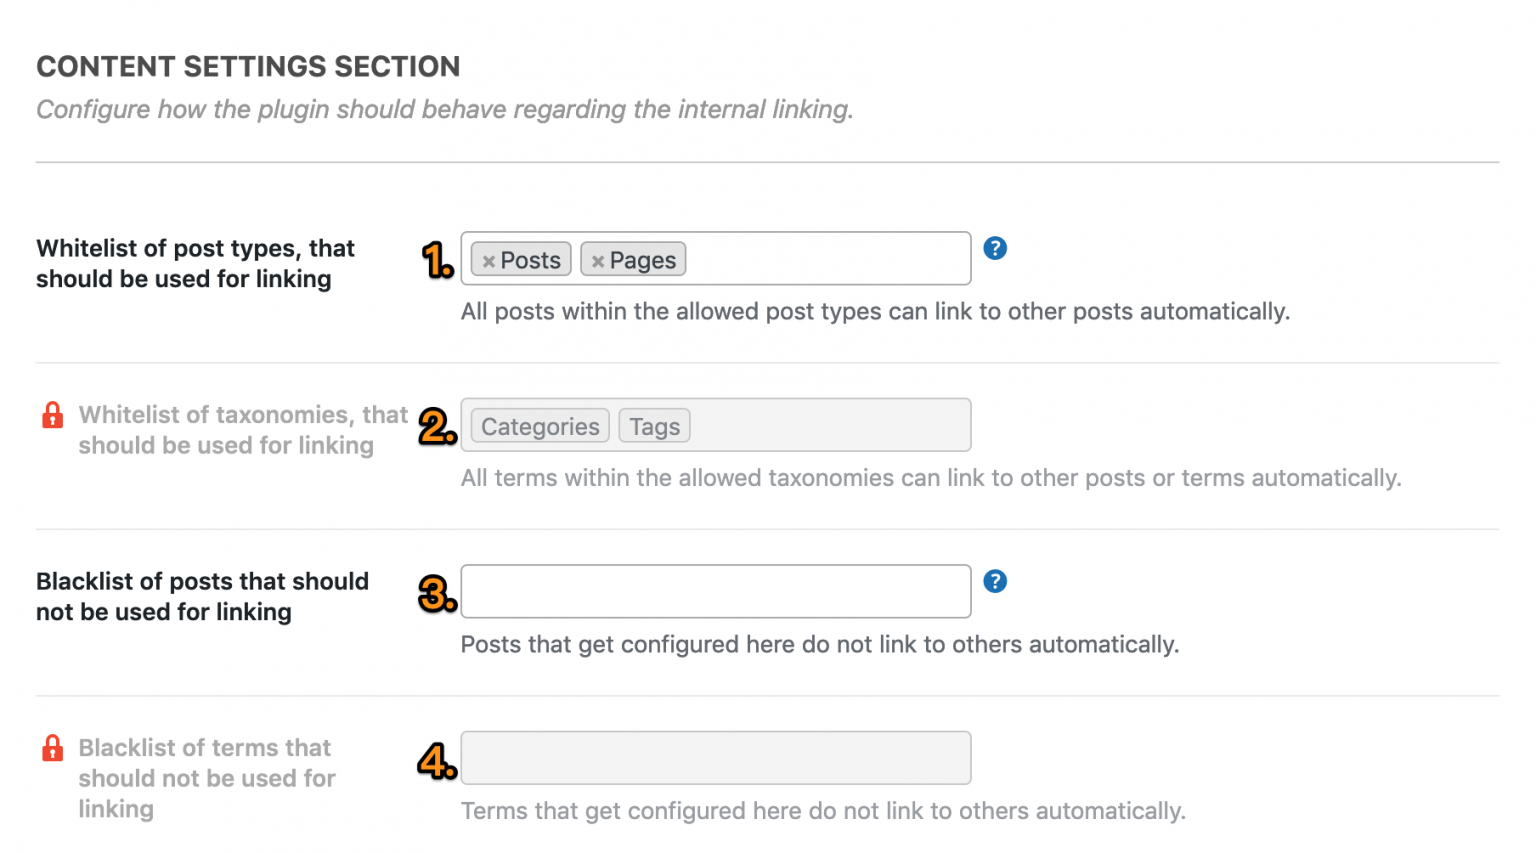This screenshot has height=853, width=1536.
Task: Select the Pages chip text
Action: pos(643,260)
